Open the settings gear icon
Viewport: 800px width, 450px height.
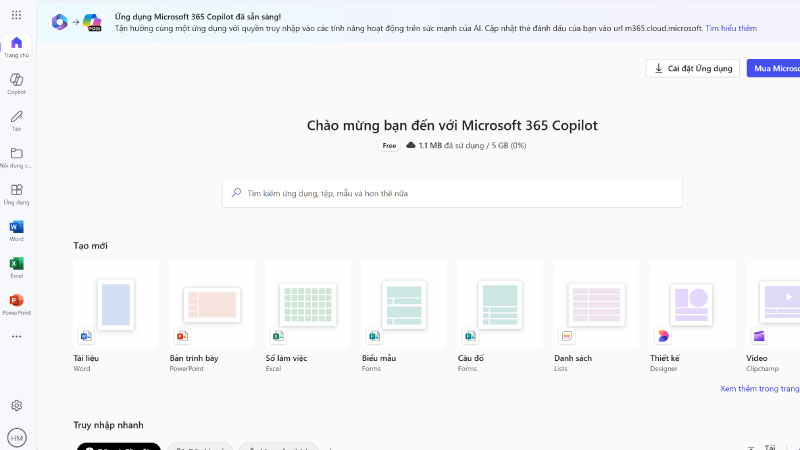click(x=16, y=405)
